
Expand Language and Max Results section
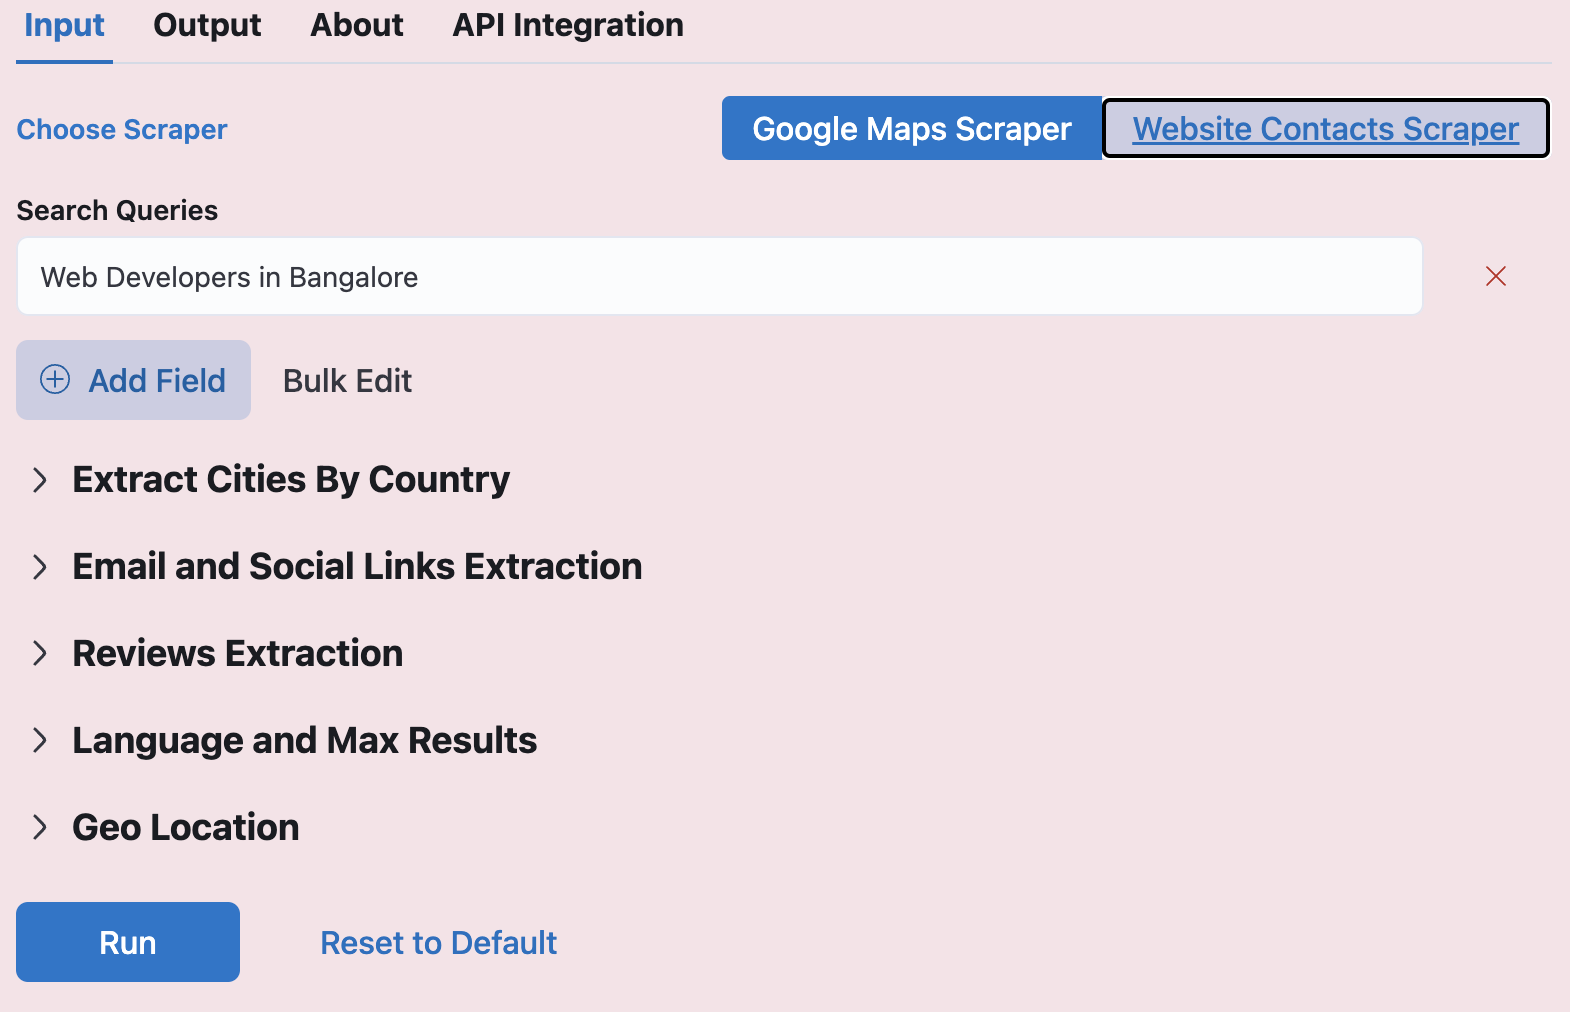click(x=284, y=741)
